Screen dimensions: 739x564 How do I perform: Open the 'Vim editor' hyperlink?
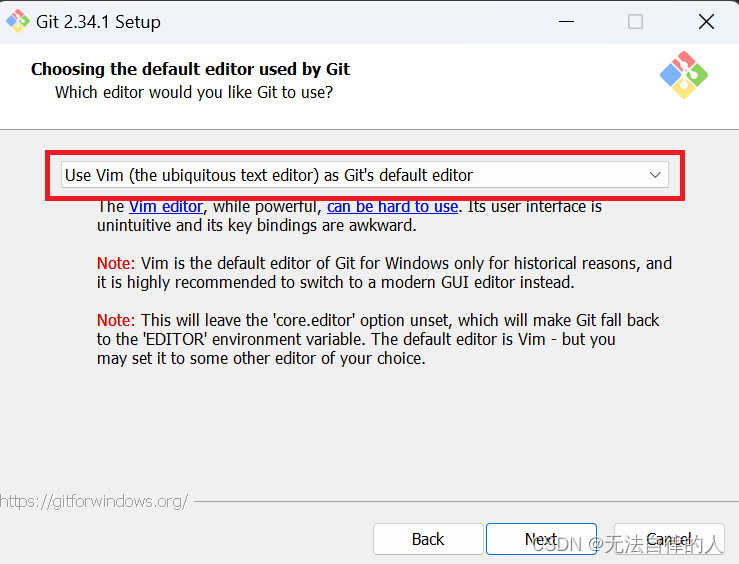pos(166,206)
